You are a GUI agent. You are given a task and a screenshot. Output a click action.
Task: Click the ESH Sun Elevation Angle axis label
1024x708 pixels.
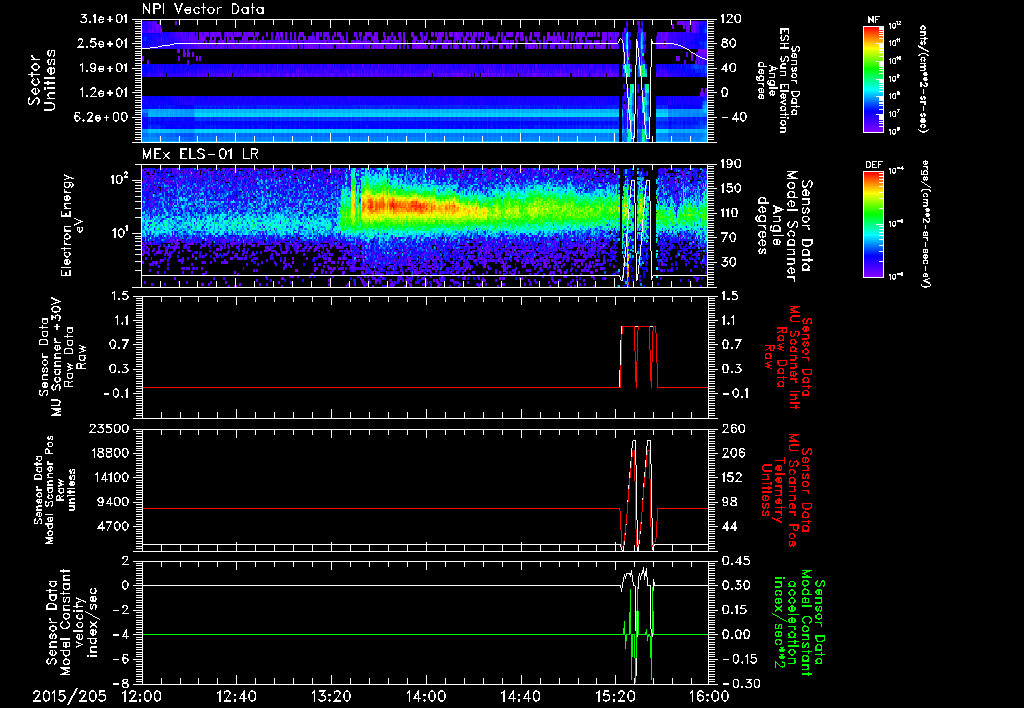782,78
